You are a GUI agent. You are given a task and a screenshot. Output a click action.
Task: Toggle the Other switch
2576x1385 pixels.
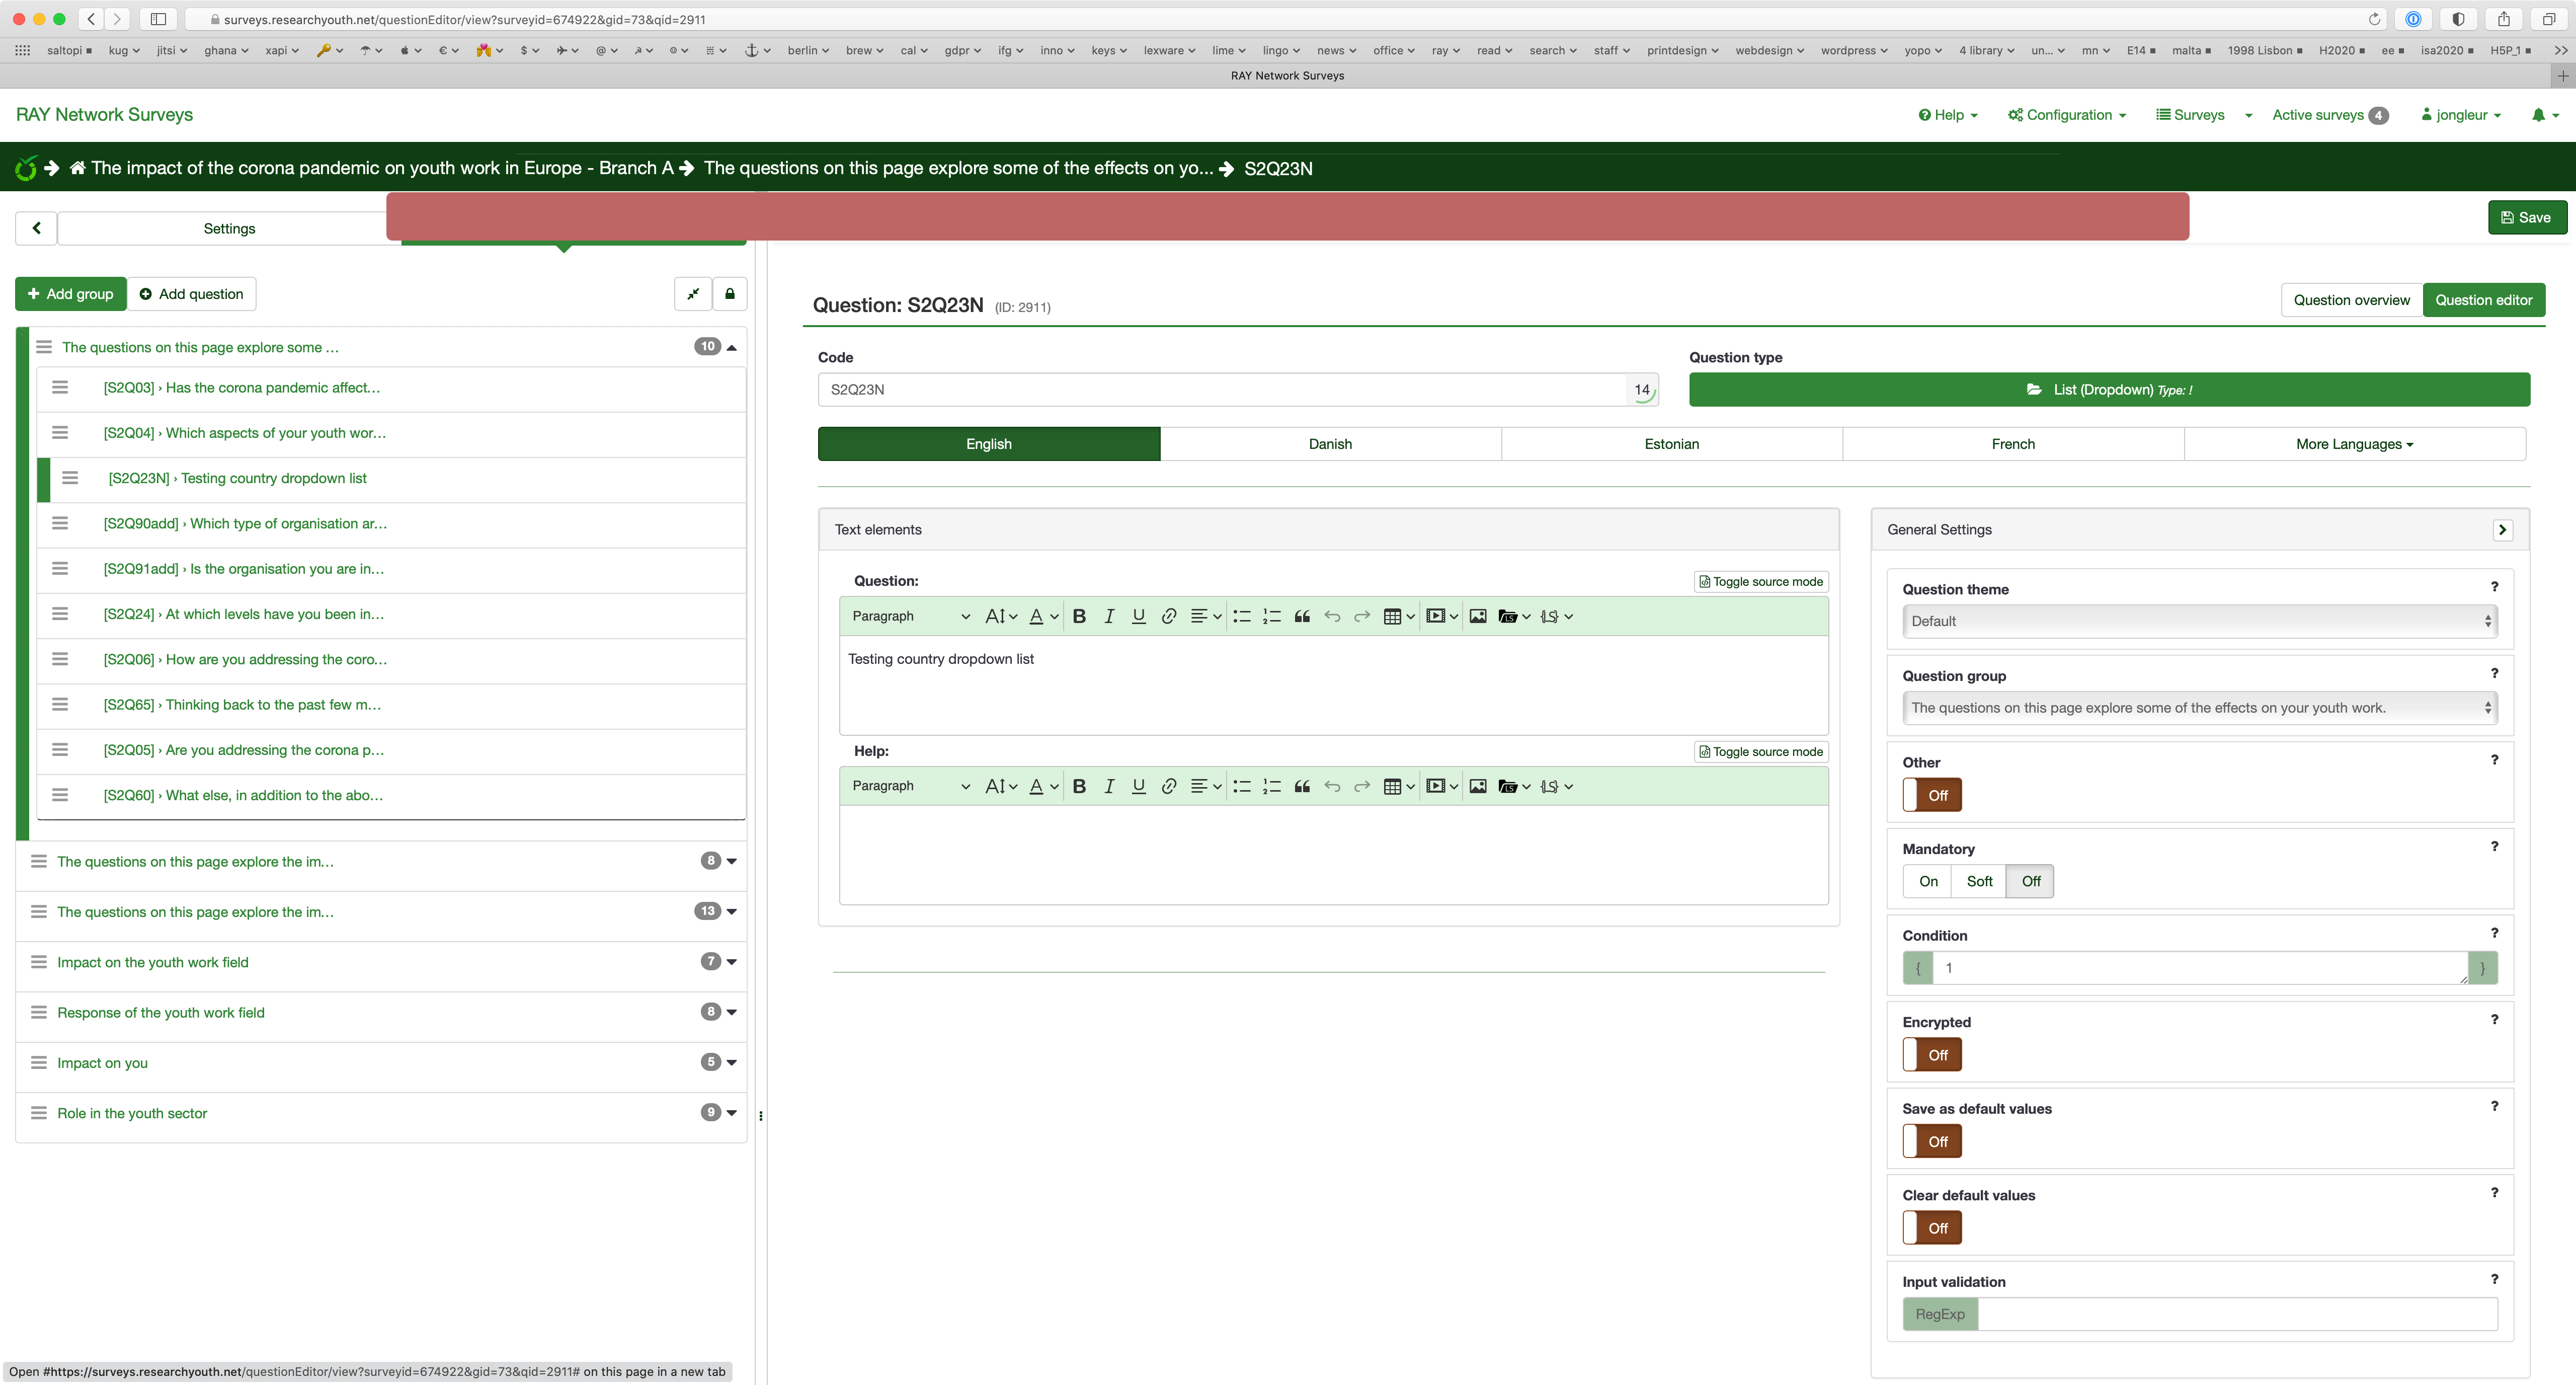[1932, 795]
